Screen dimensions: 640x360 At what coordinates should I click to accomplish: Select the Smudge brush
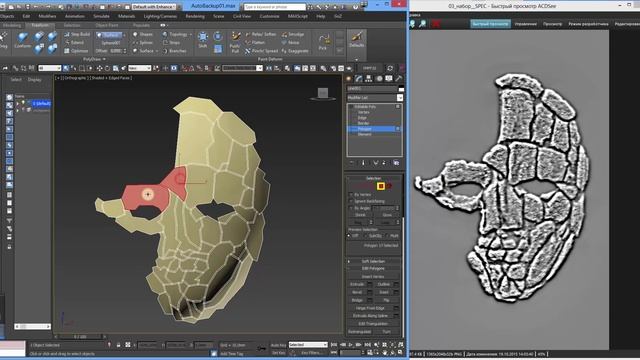tap(293, 34)
